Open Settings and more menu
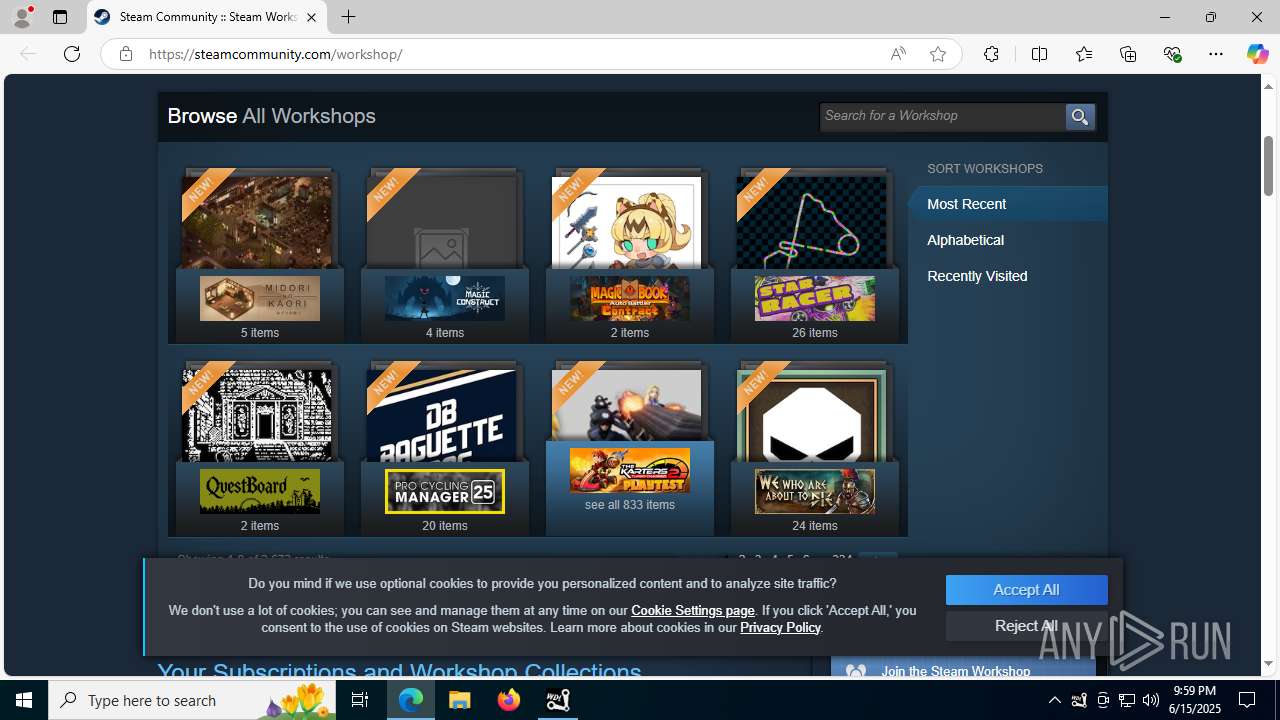Screen dimensions: 1280x720 1216,54
